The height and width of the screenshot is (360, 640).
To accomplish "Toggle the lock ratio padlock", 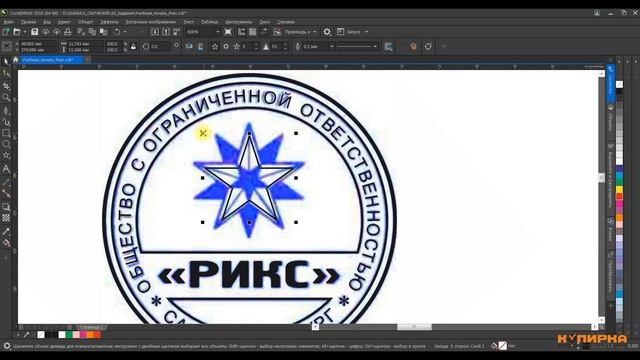I will pos(133,47).
